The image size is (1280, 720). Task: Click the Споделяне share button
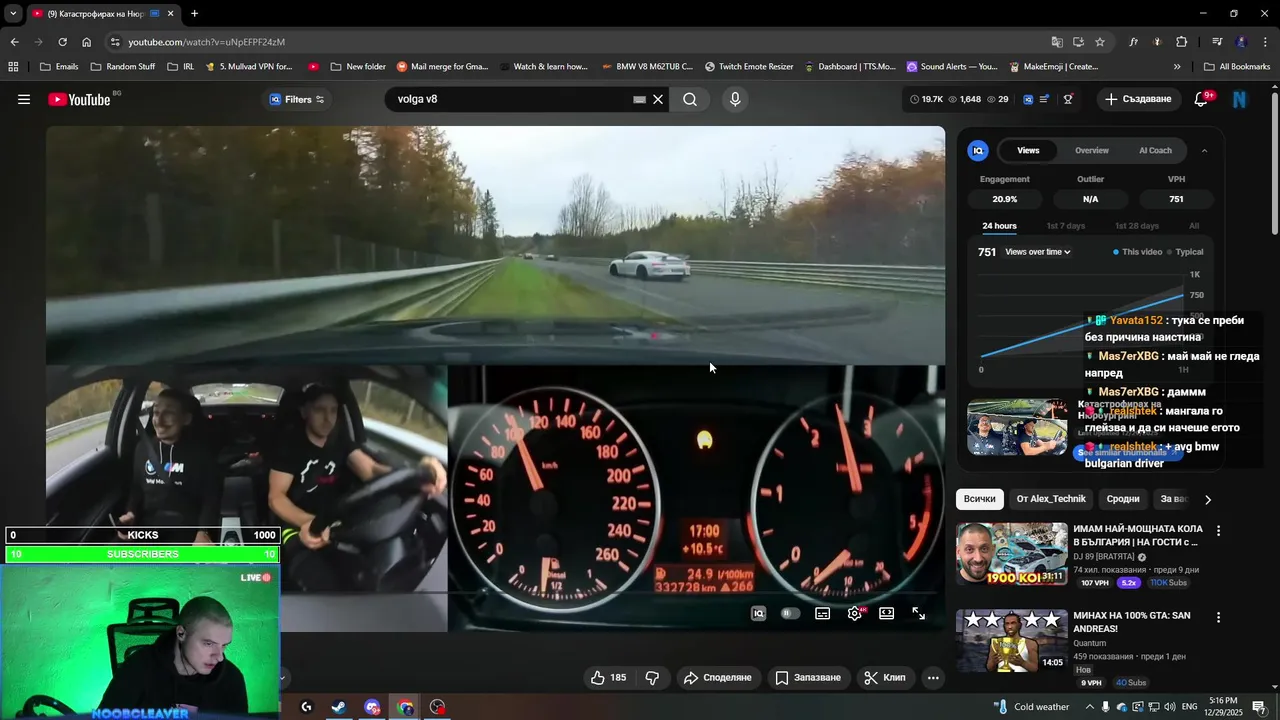coord(717,677)
